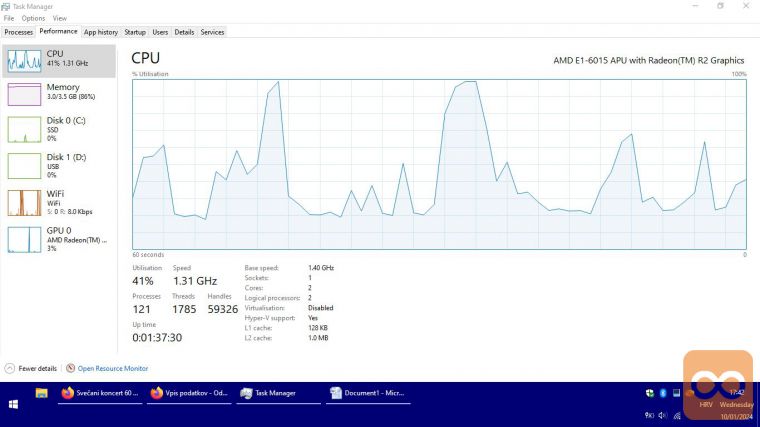Show GPU 0 AMD Radeon performance

[59, 239]
